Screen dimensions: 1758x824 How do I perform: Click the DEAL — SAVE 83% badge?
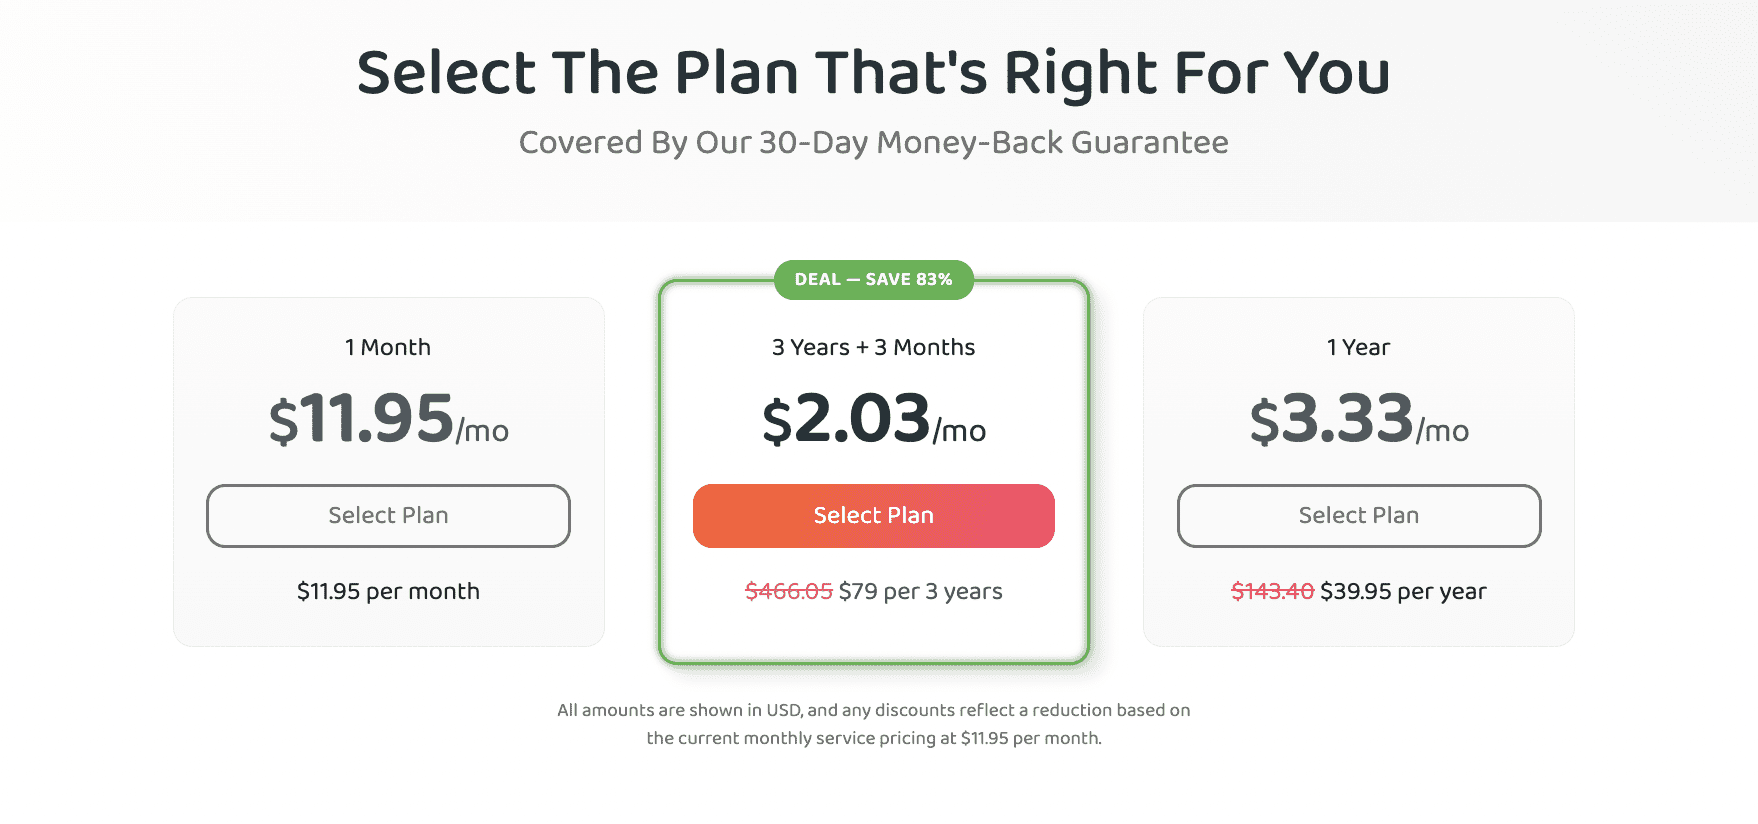coord(873,280)
